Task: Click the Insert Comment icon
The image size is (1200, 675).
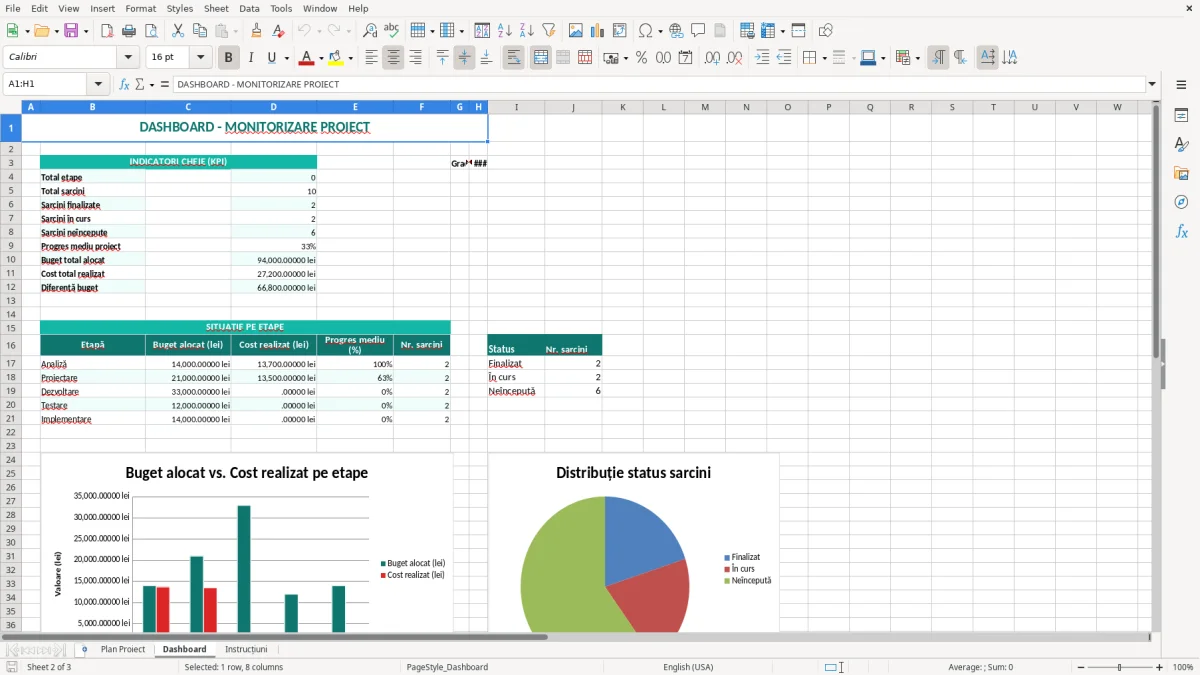Action: (x=698, y=31)
